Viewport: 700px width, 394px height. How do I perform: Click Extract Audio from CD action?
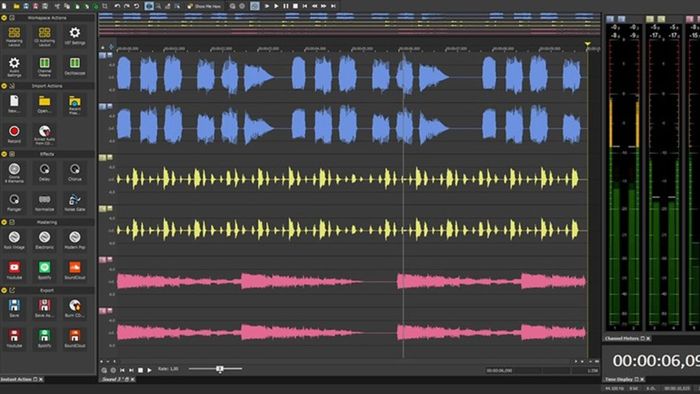[44, 135]
